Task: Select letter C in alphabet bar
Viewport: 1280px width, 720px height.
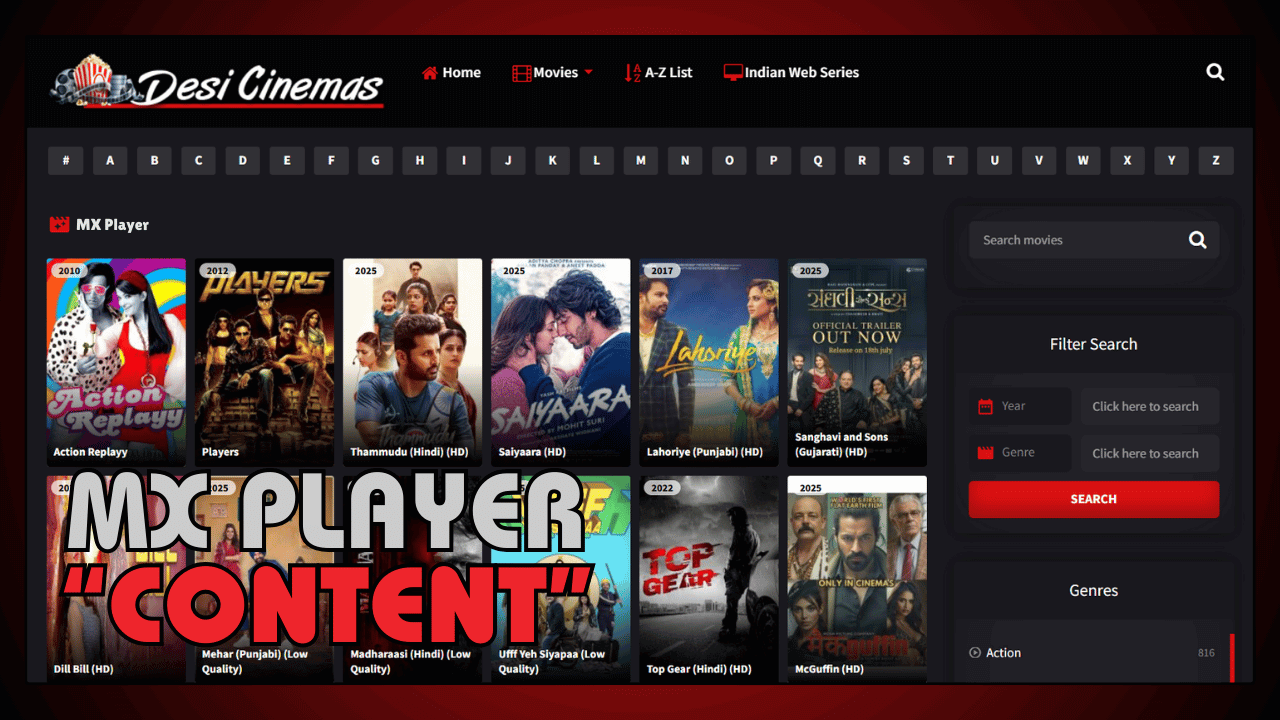Action: pyautogui.click(x=198, y=161)
